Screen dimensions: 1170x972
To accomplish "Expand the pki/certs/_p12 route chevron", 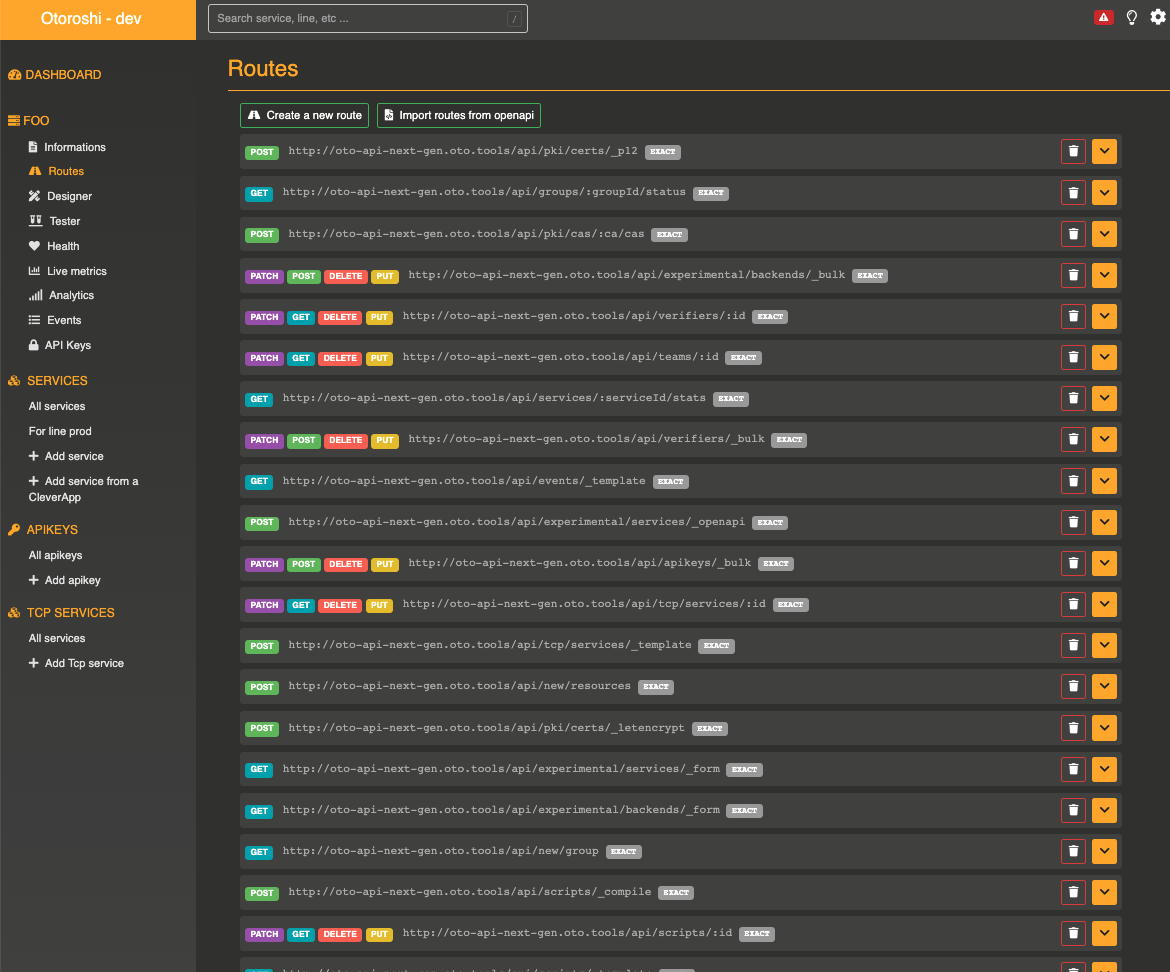I will tap(1104, 151).
